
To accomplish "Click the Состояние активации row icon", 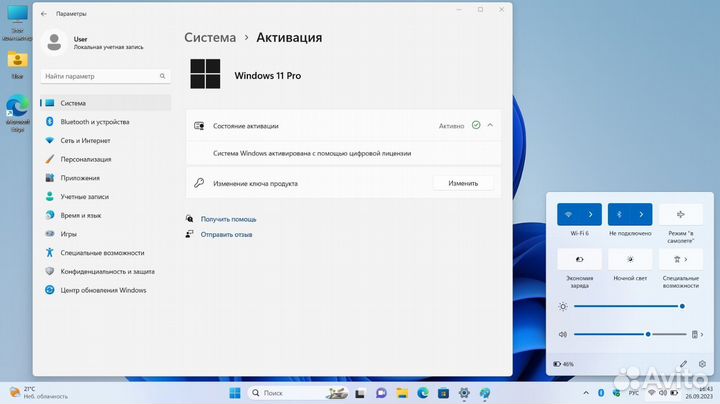I will point(199,126).
